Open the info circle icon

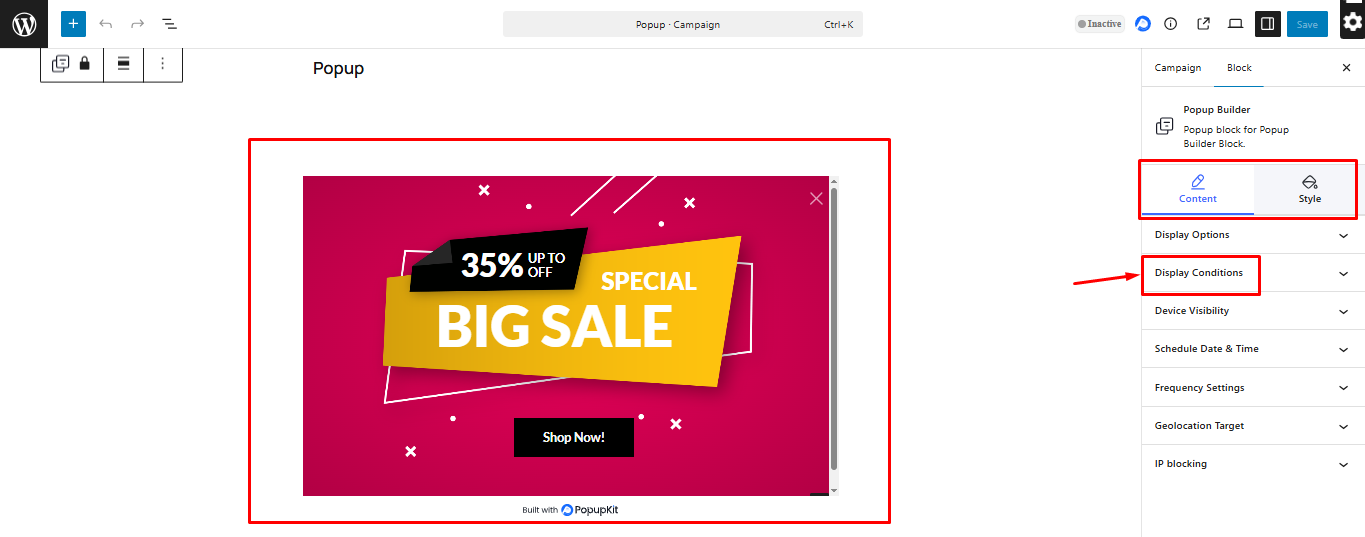click(1171, 24)
